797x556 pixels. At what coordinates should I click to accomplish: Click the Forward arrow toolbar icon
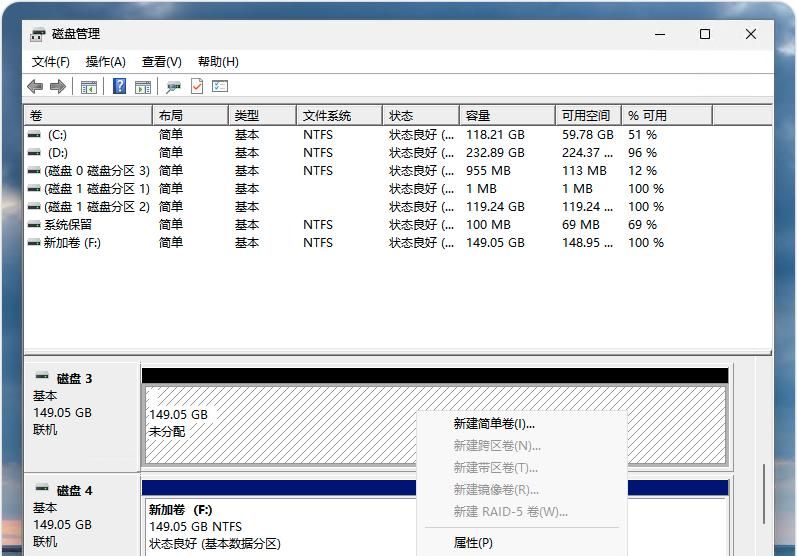click(58, 86)
